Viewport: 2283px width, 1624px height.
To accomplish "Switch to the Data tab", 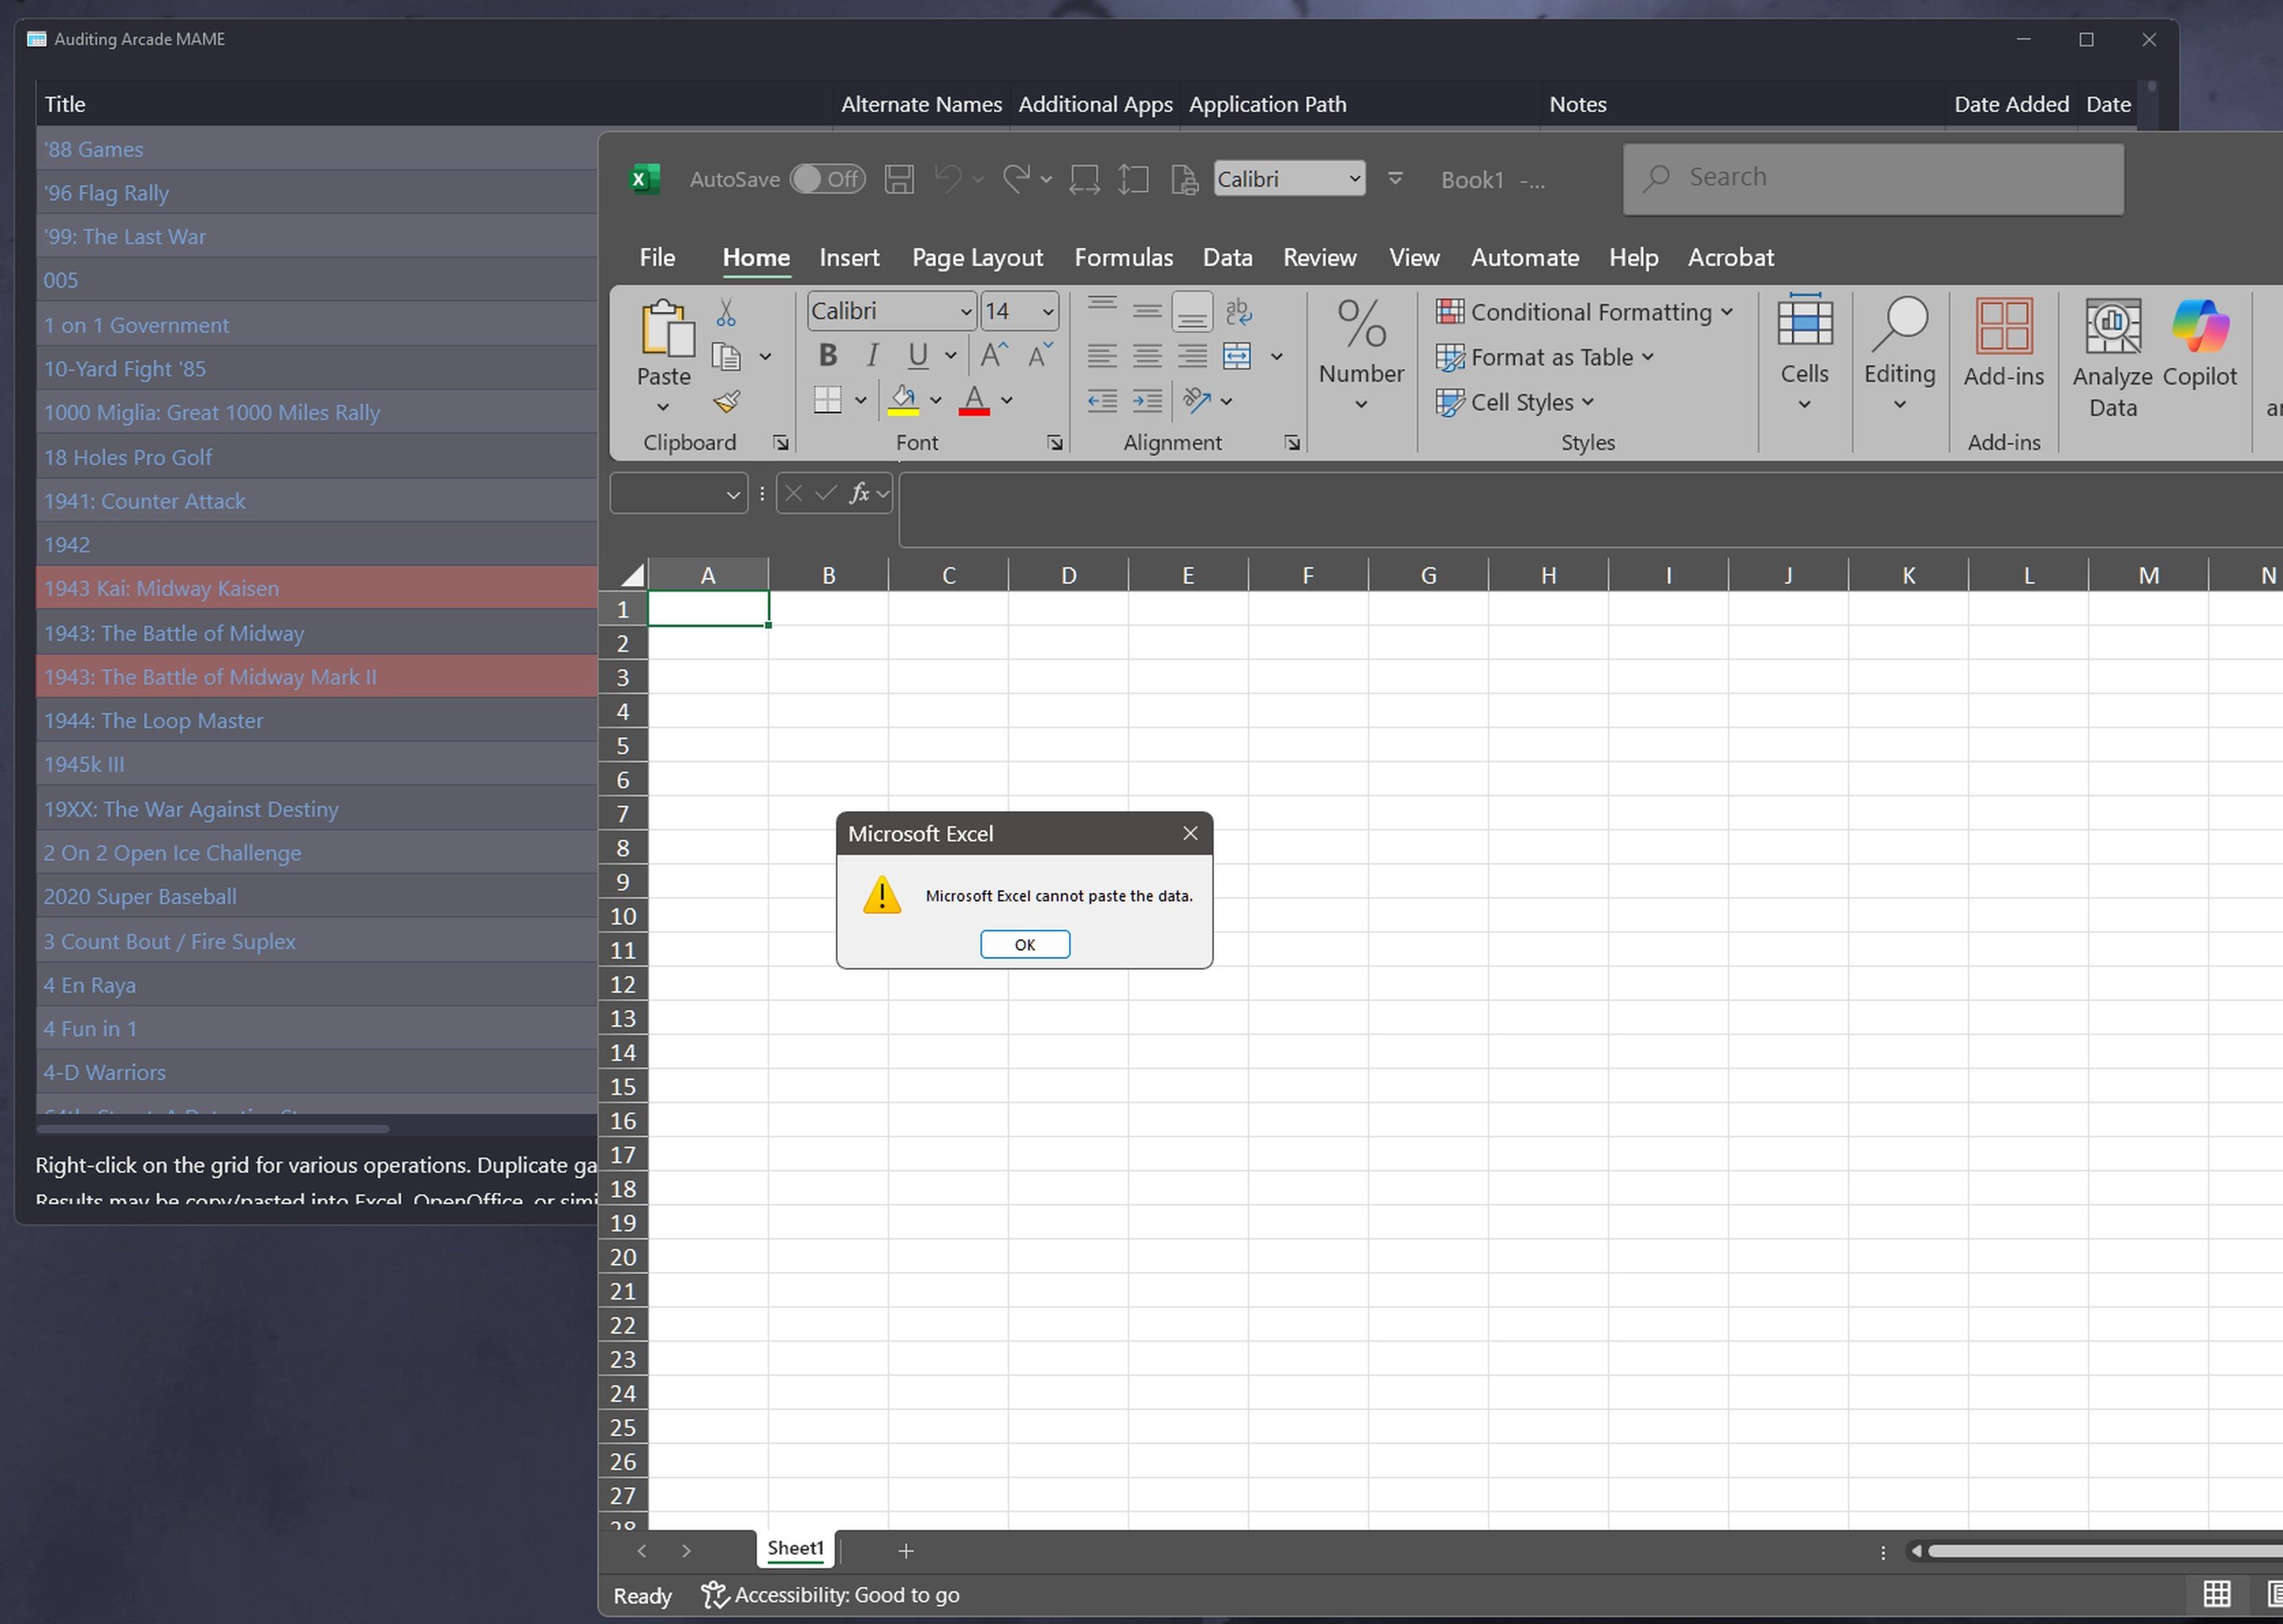I will (x=1227, y=257).
